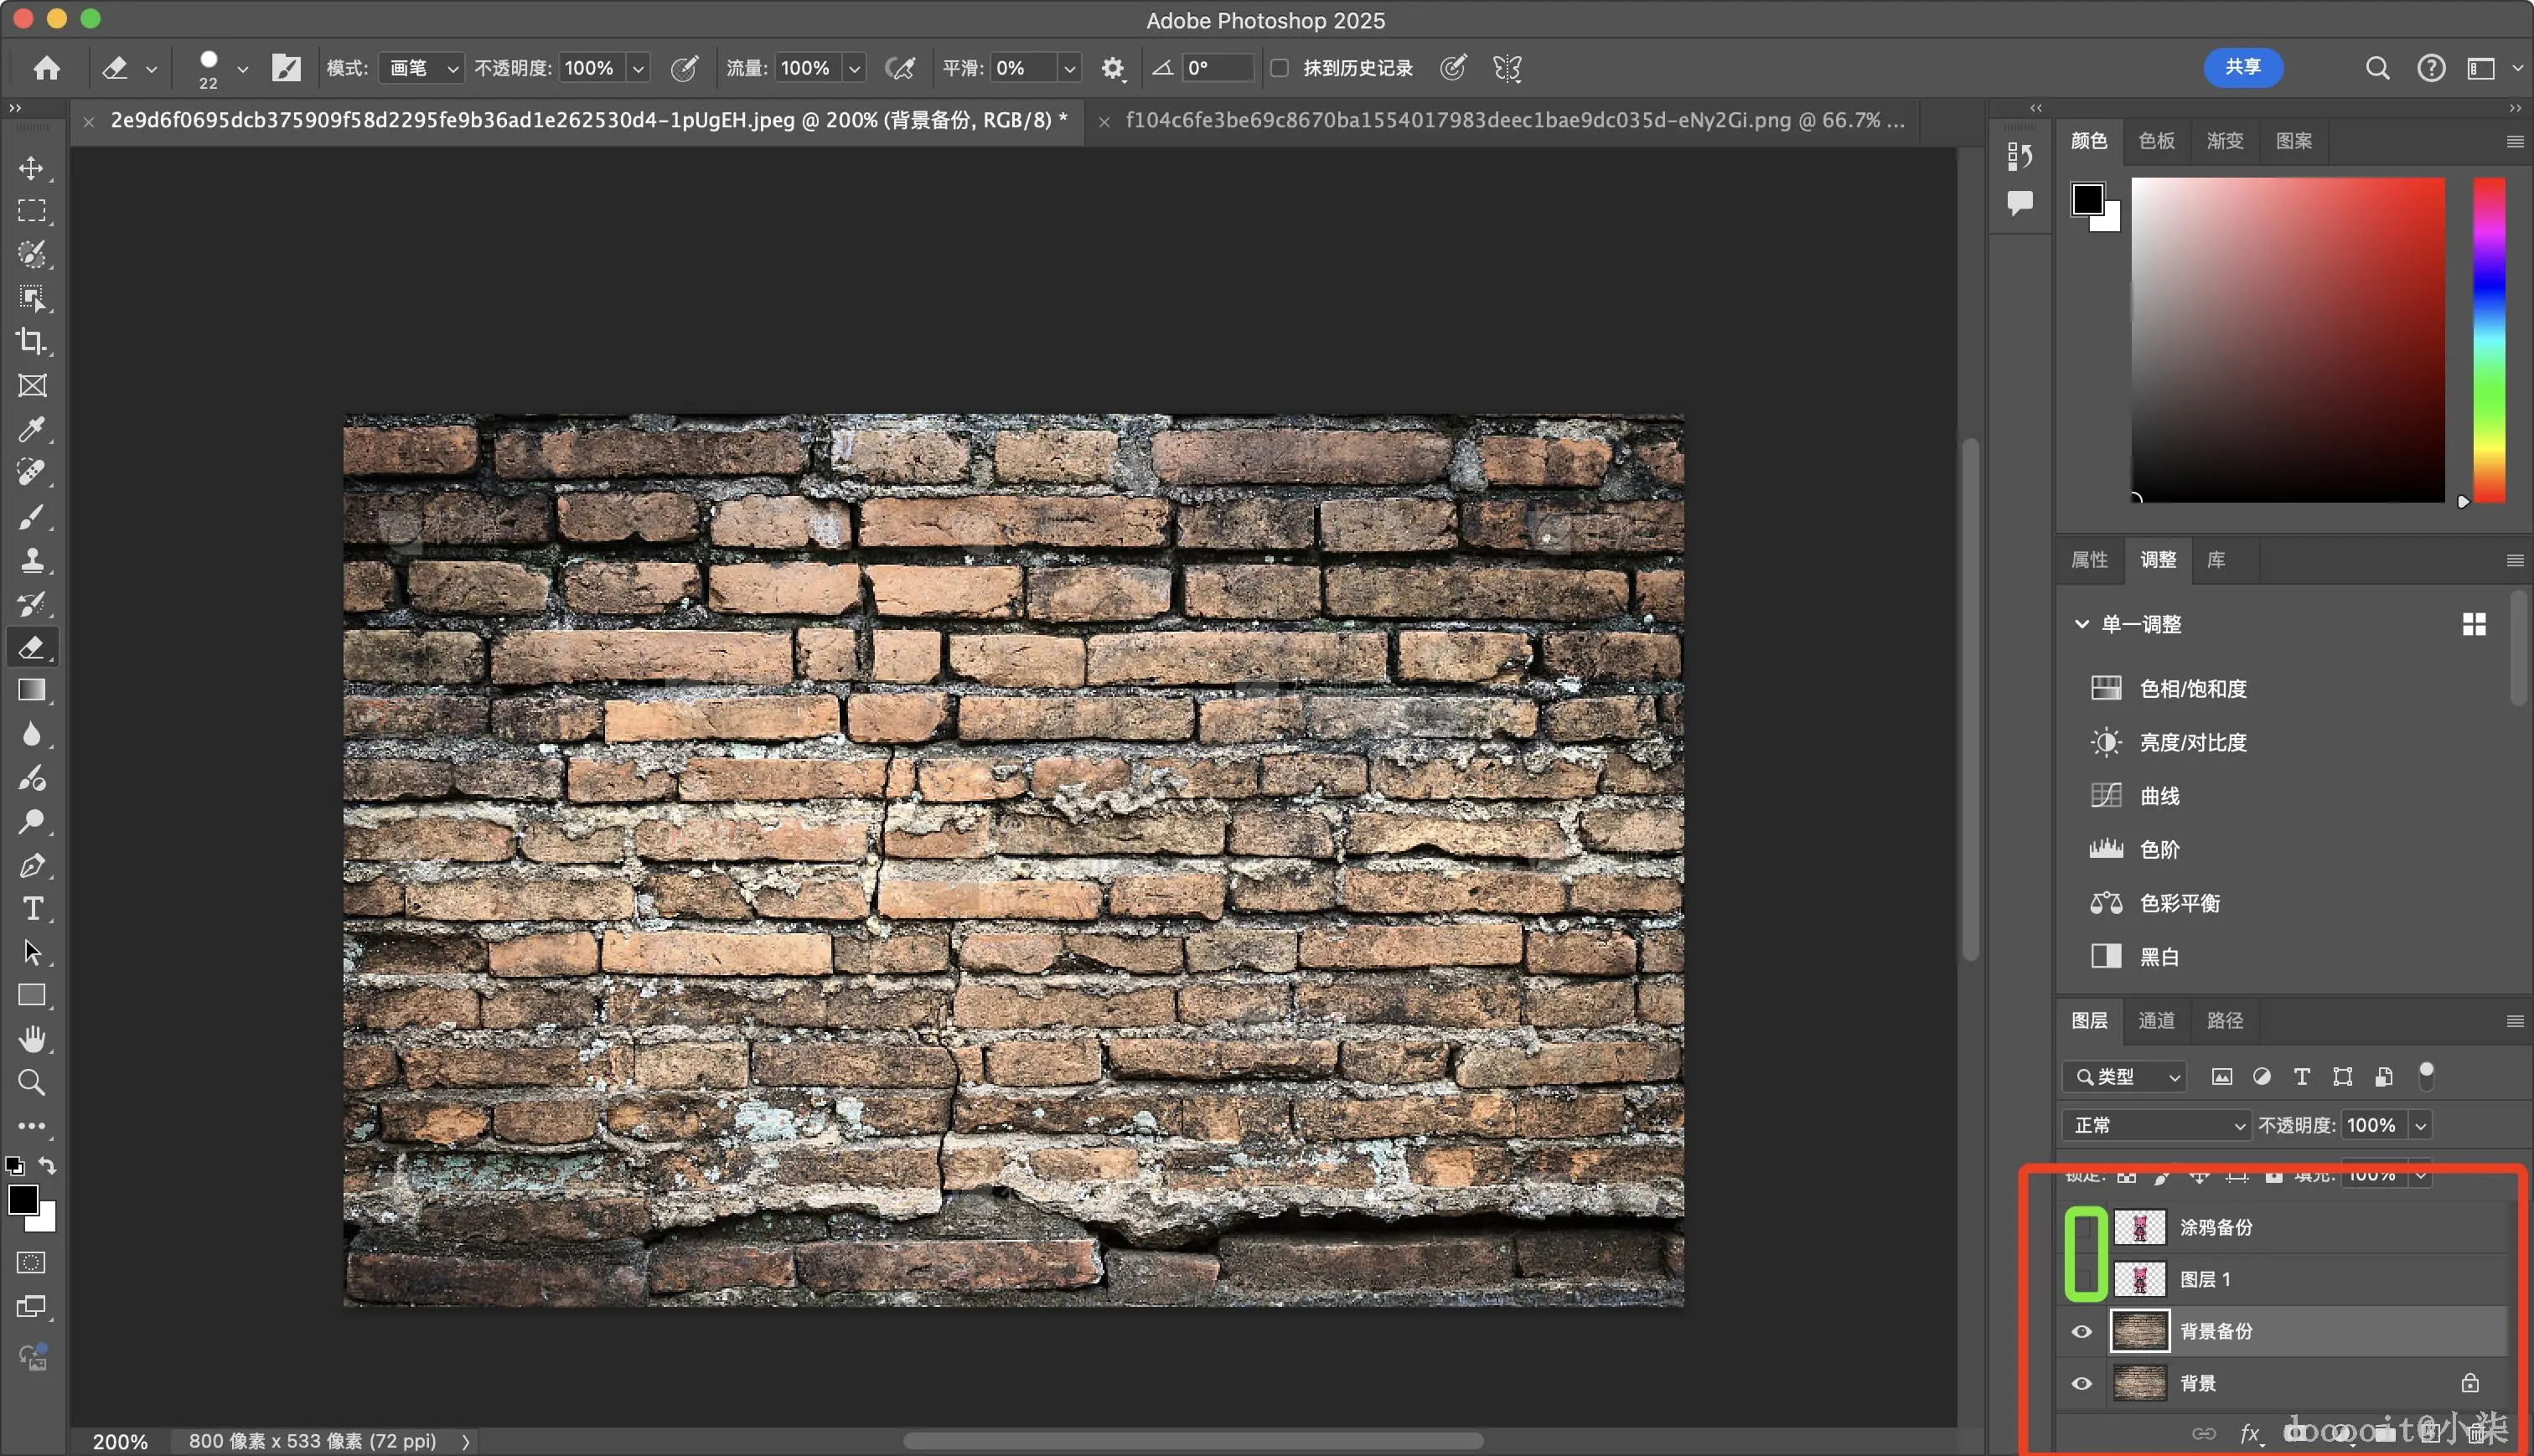This screenshot has width=2534, height=1456.
Task: Enable the erase to history checkbox
Action: pyautogui.click(x=1279, y=68)
